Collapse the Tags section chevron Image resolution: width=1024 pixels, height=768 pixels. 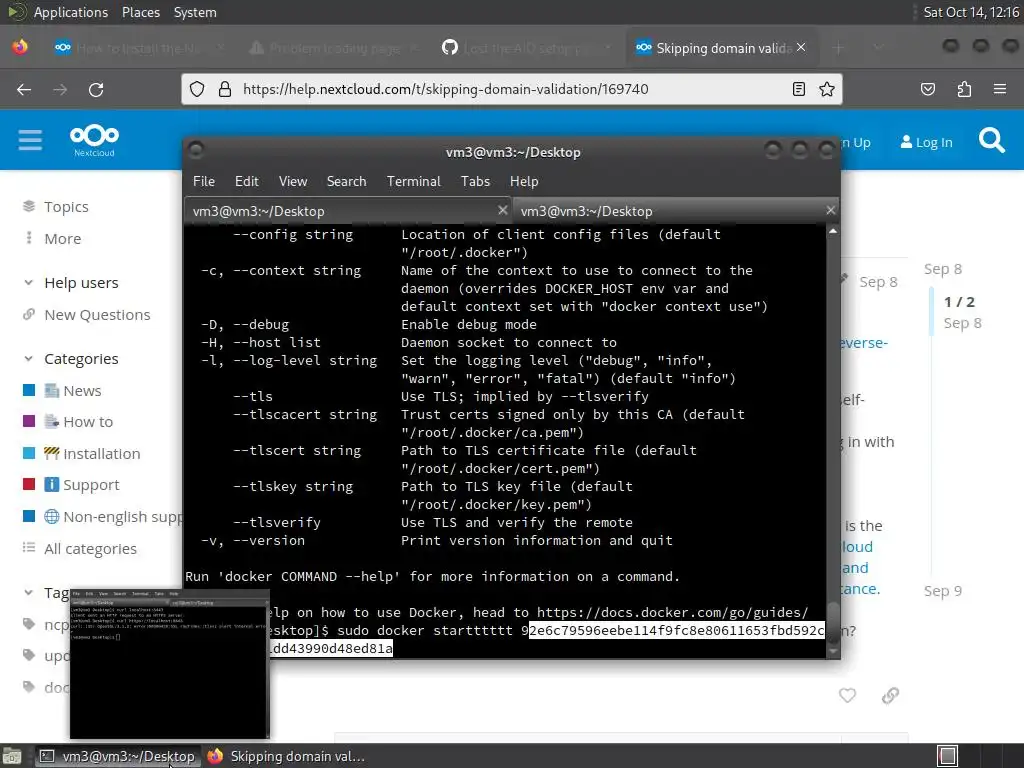coord(28,592)
